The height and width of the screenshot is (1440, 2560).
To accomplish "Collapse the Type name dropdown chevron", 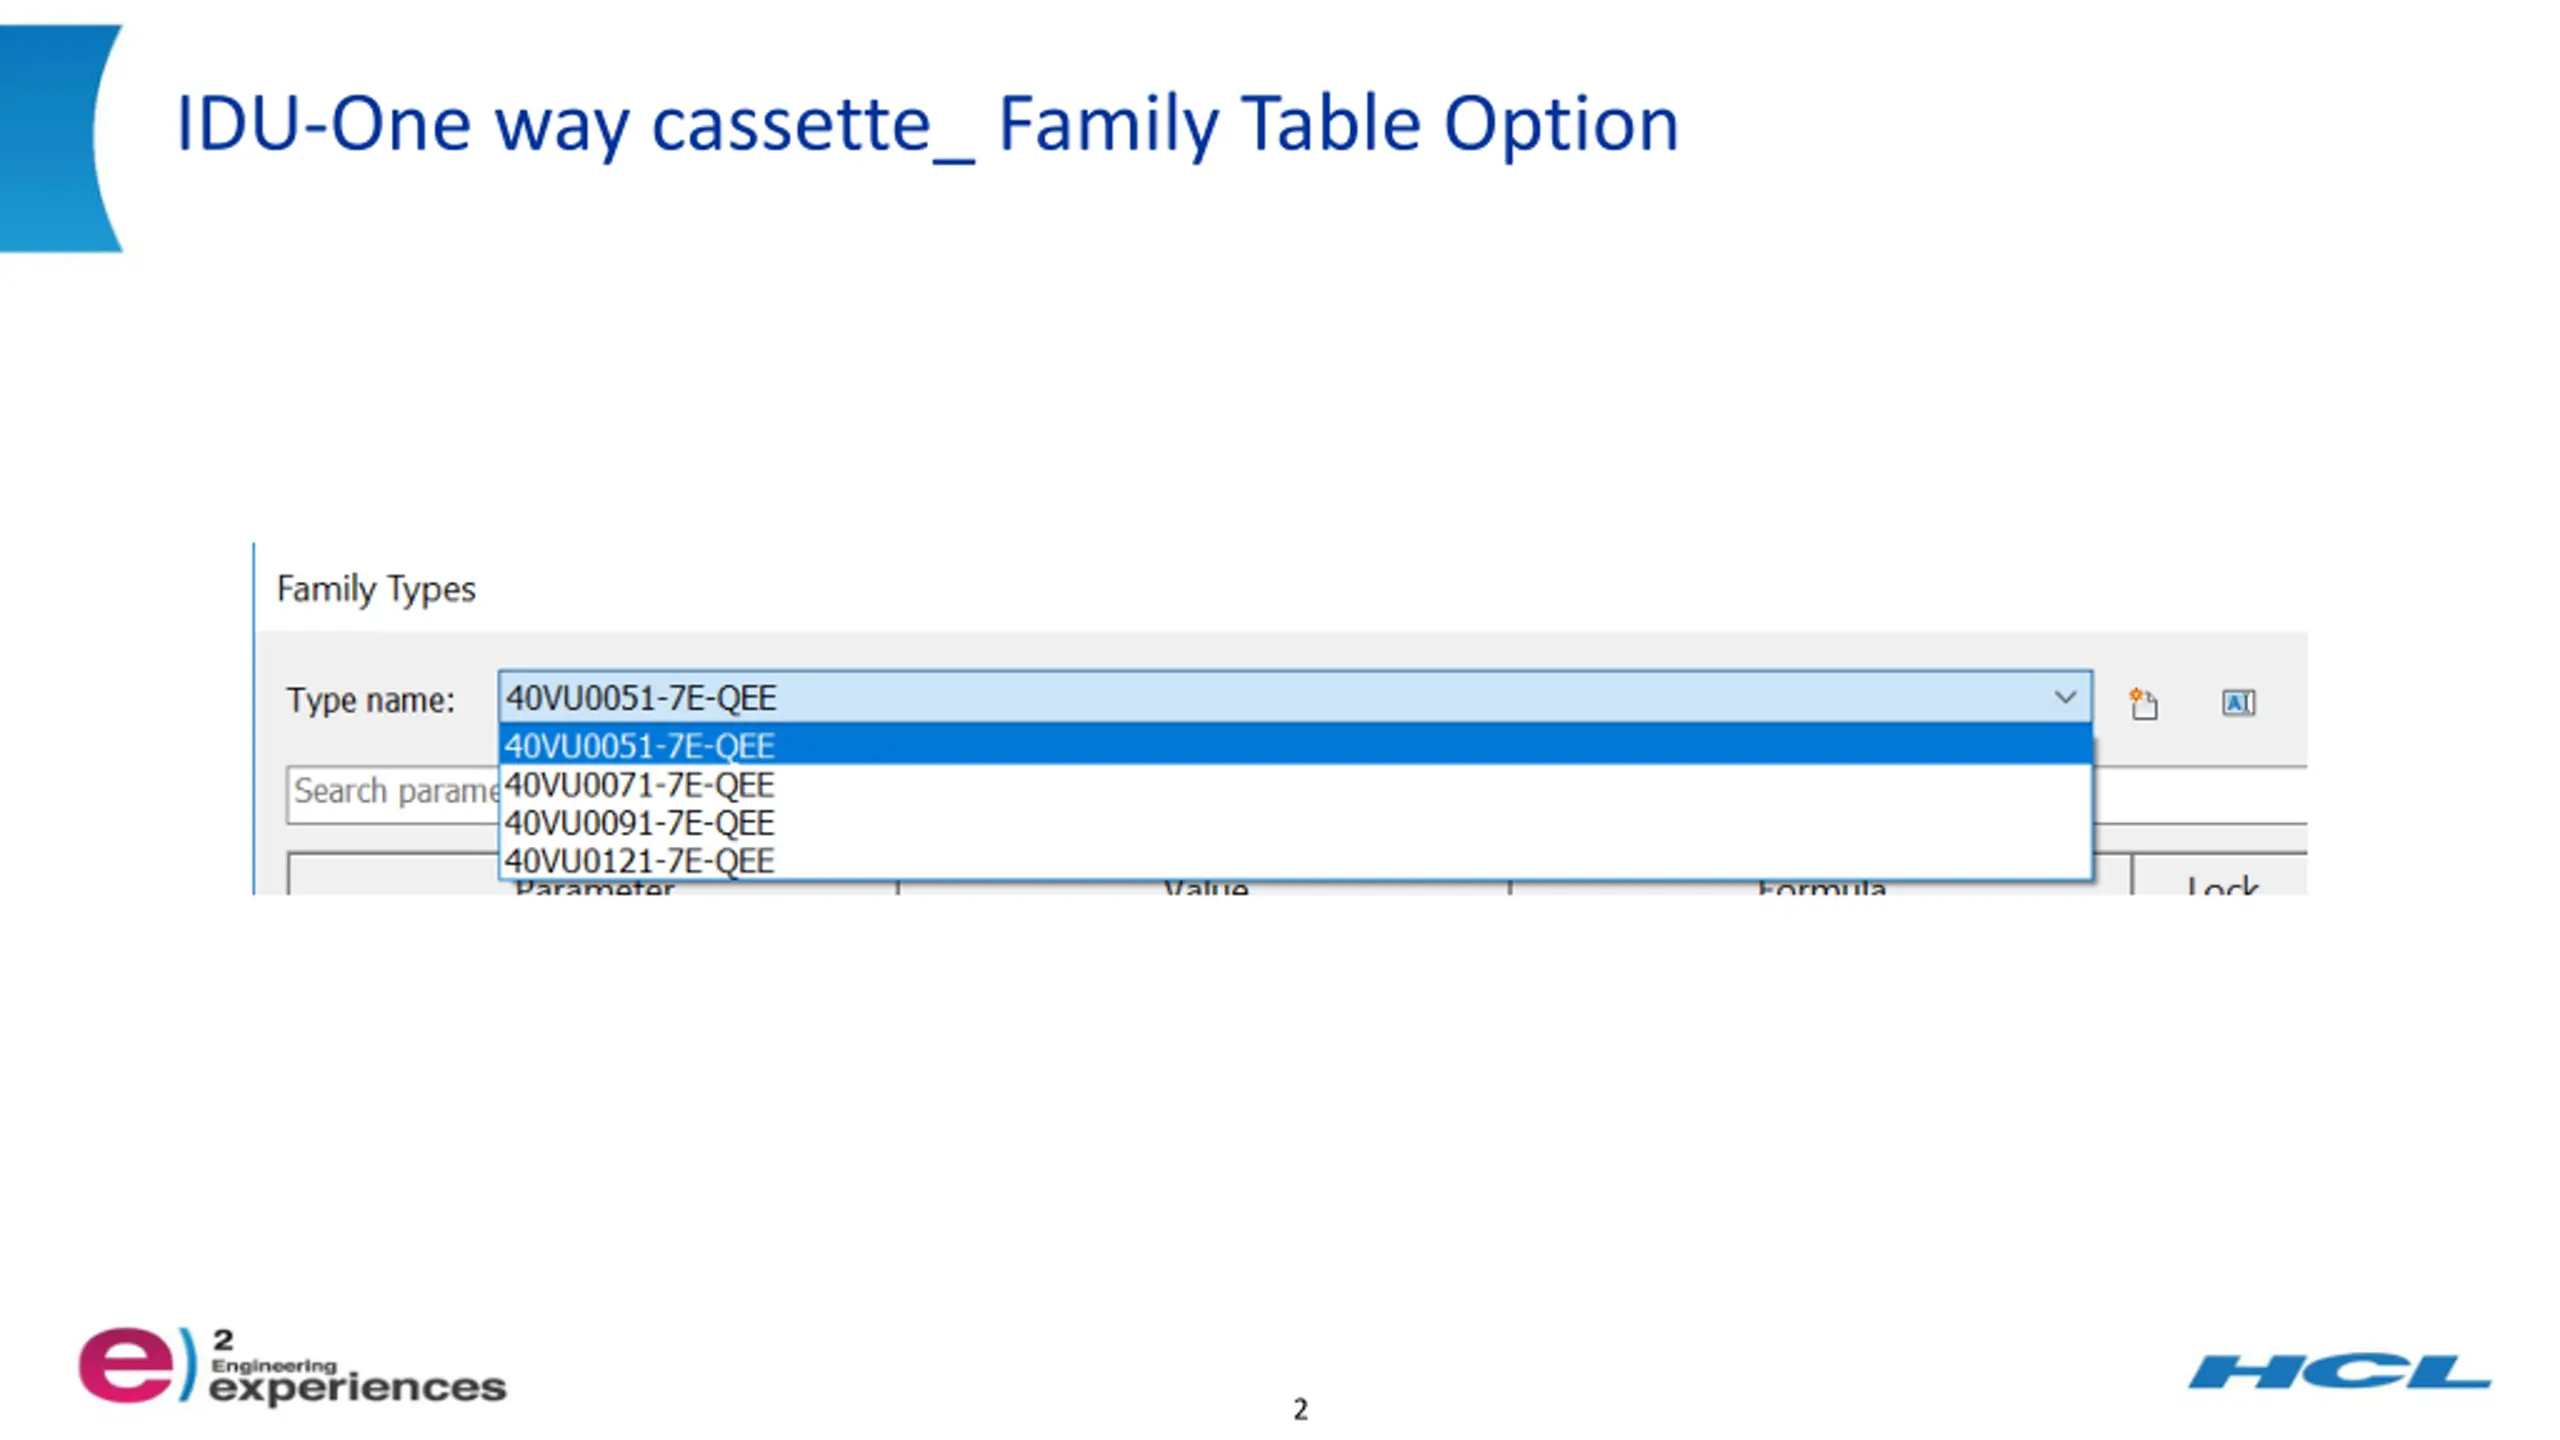I will [2064, 697].
